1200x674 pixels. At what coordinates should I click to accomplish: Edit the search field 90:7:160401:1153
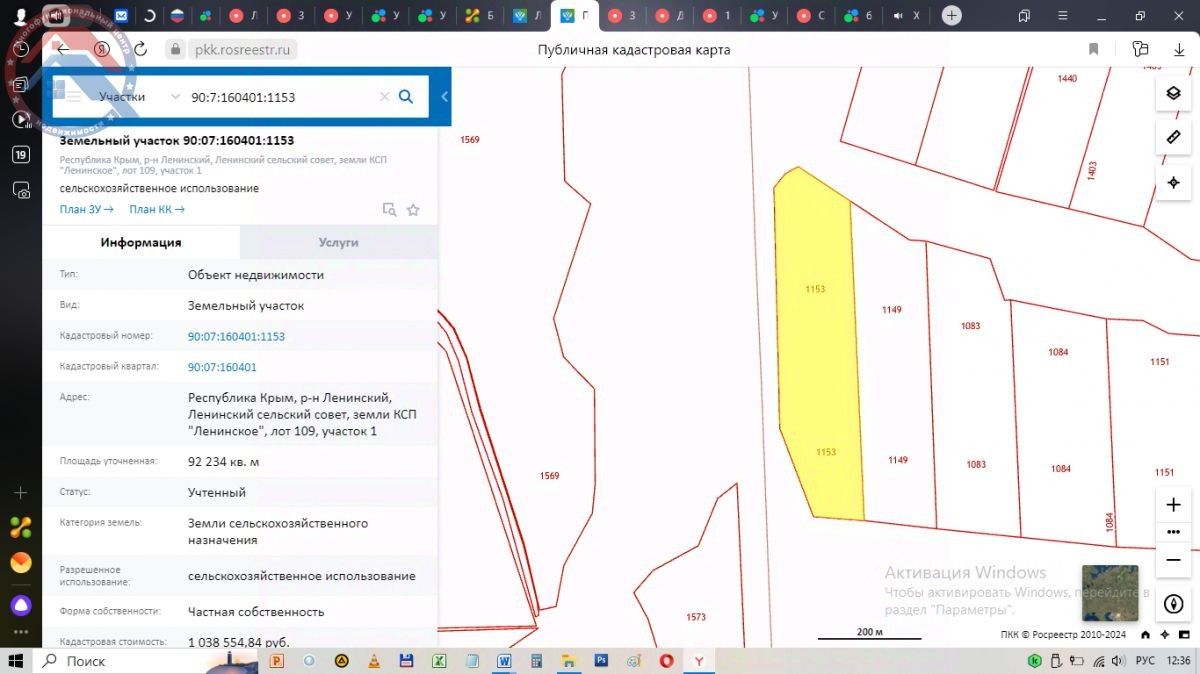point(282,97)
